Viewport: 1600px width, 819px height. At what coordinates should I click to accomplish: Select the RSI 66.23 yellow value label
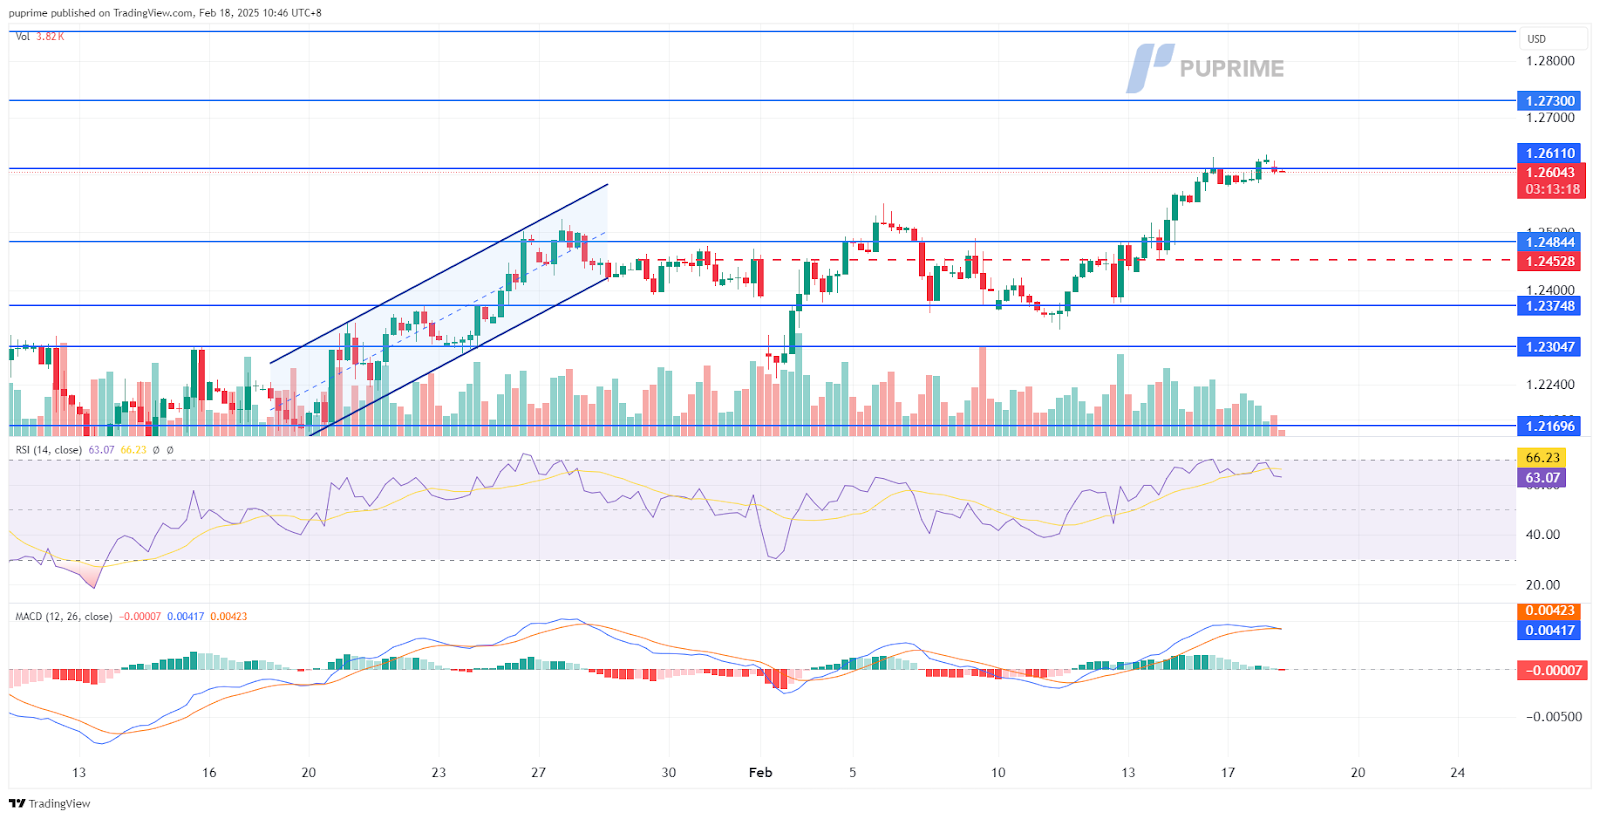pos(1543,458)
